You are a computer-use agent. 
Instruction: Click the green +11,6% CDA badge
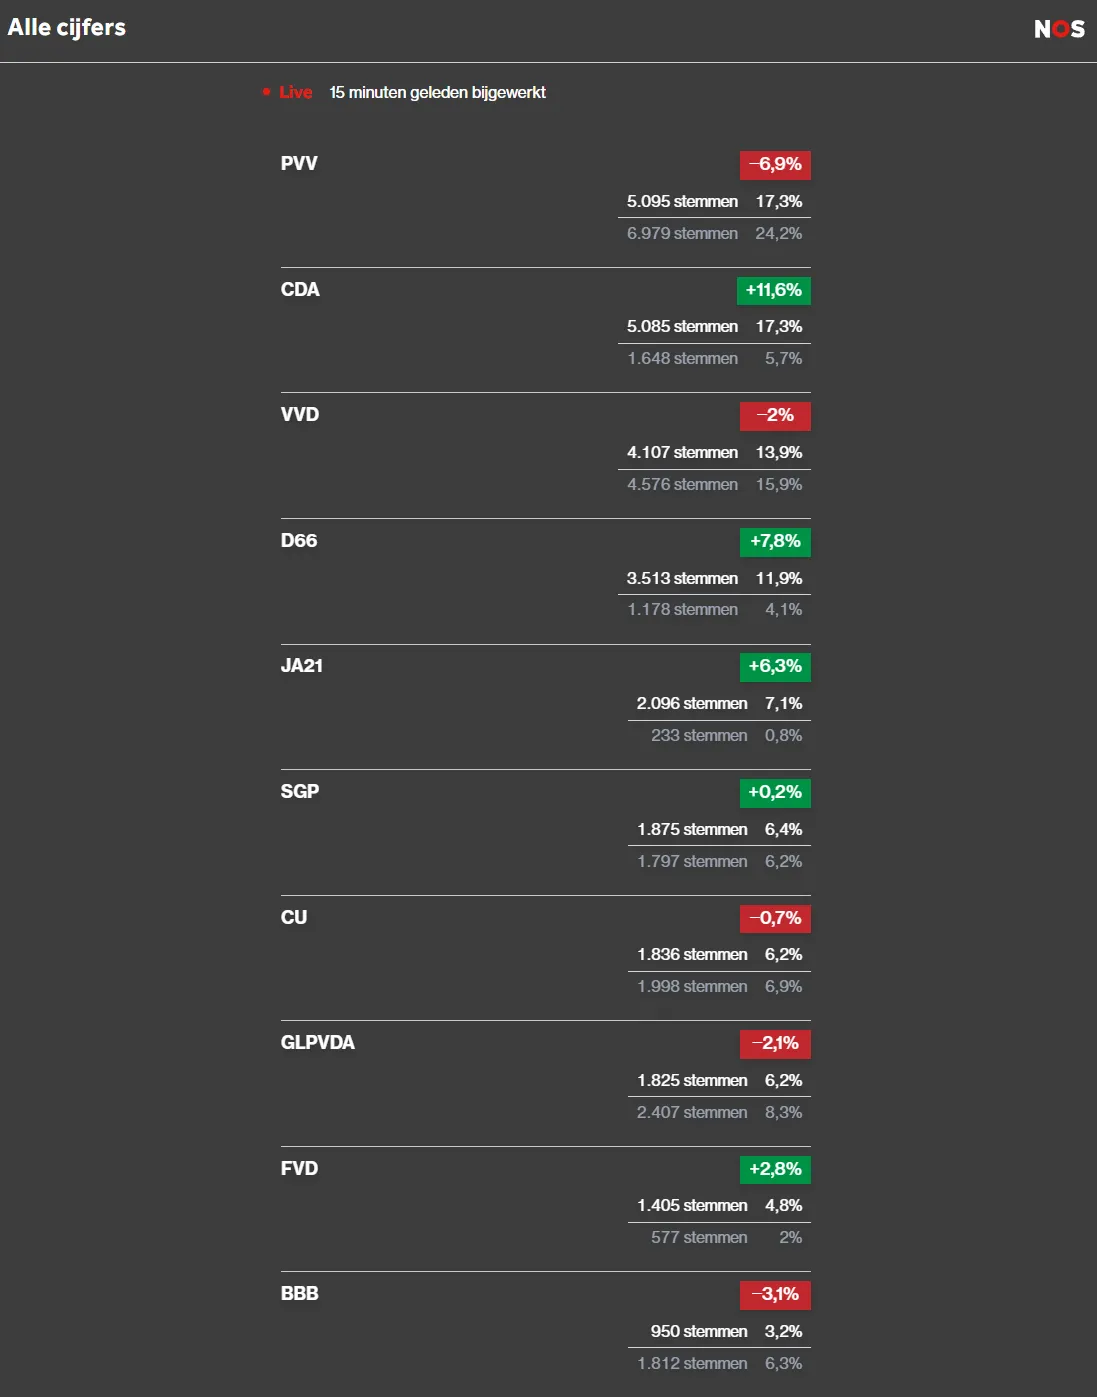click(773, 290)
